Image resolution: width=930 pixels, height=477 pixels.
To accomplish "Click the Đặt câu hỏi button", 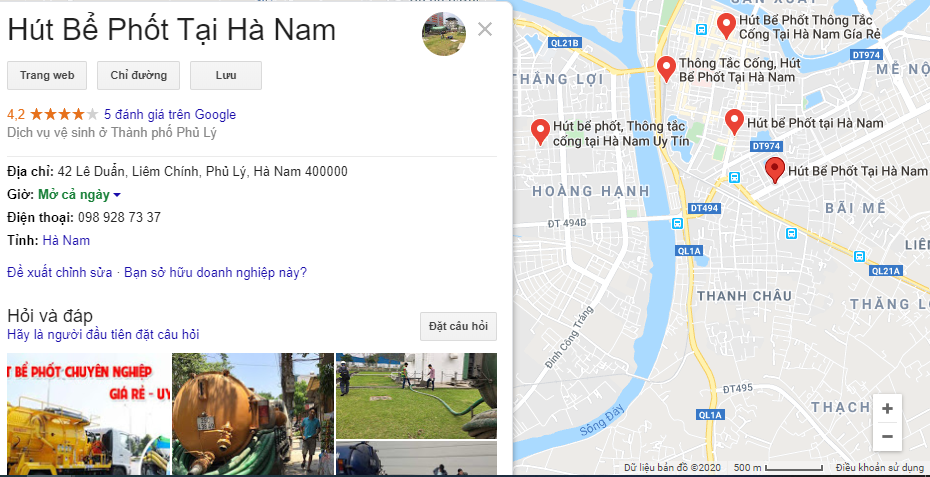I will (x=458, y=326).
